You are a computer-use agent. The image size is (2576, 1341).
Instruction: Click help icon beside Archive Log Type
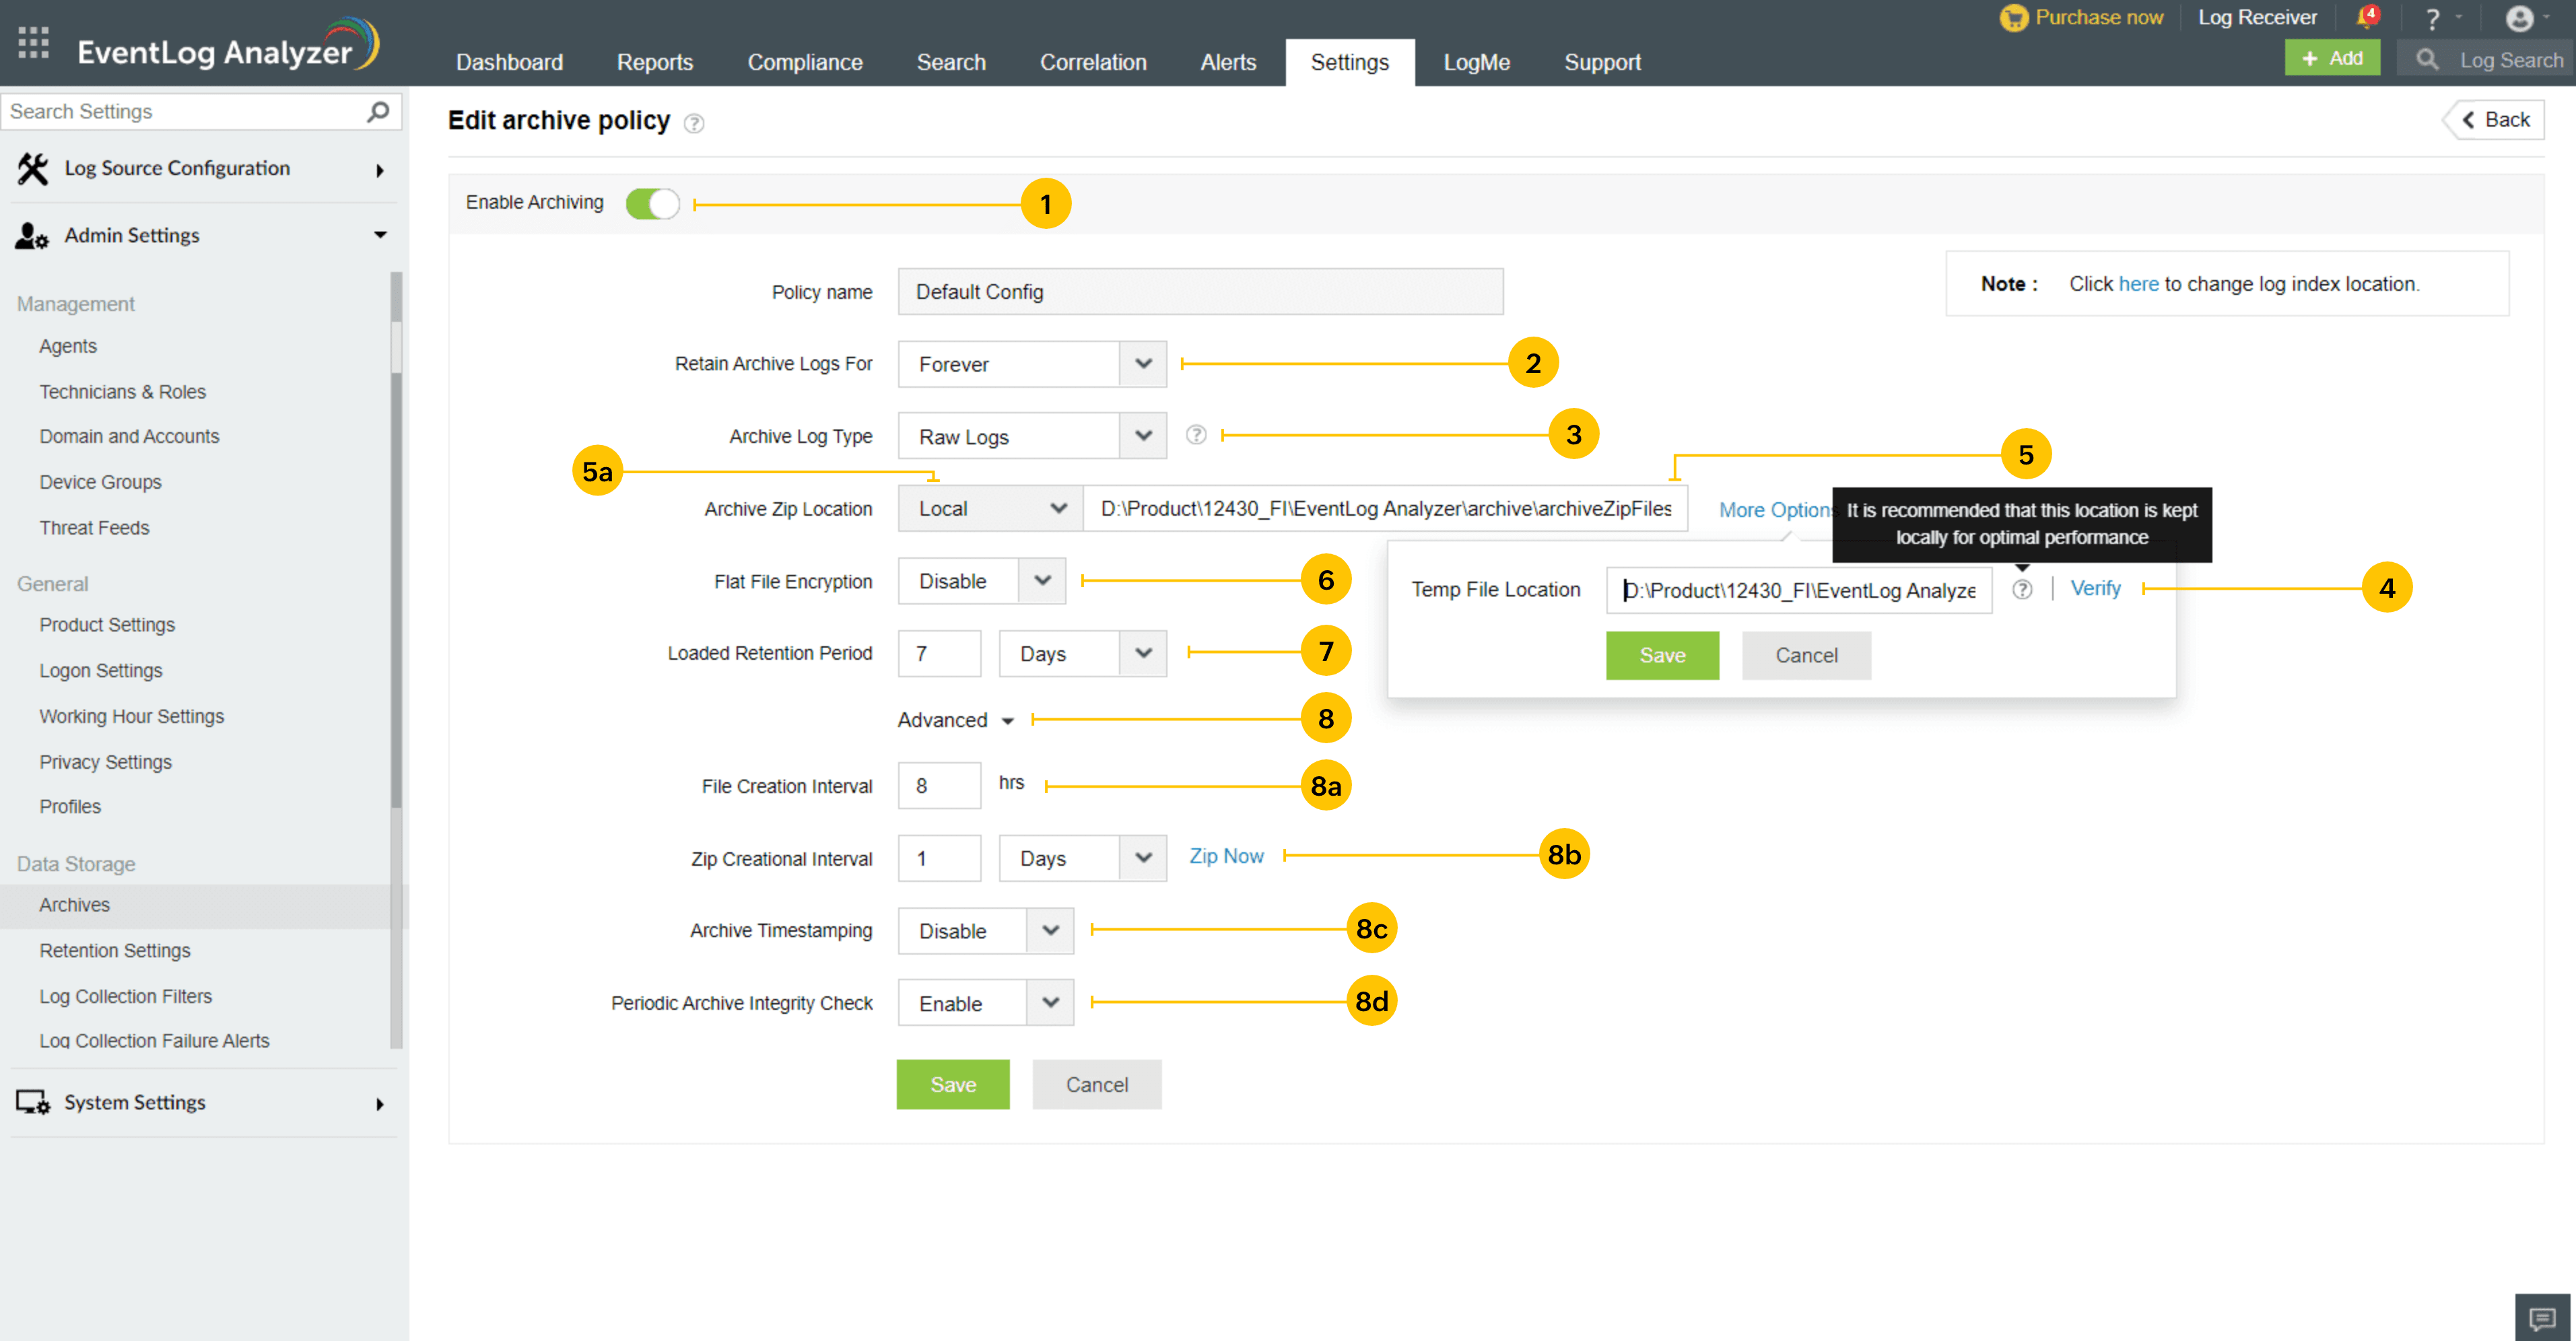pos(1196,435)
